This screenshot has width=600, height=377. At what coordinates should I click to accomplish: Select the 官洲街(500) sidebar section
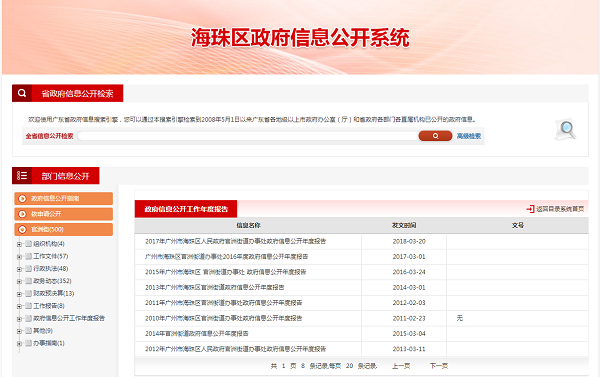[64, 230]
